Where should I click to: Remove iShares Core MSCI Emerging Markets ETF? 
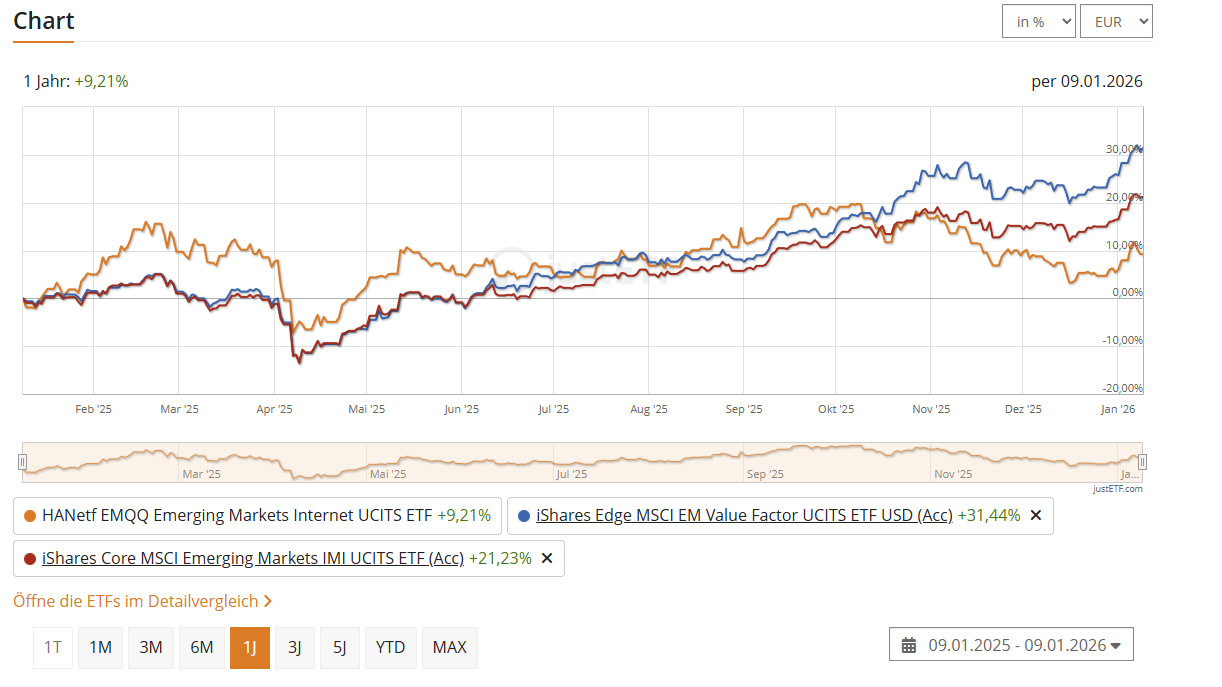[x=547, y=558]
